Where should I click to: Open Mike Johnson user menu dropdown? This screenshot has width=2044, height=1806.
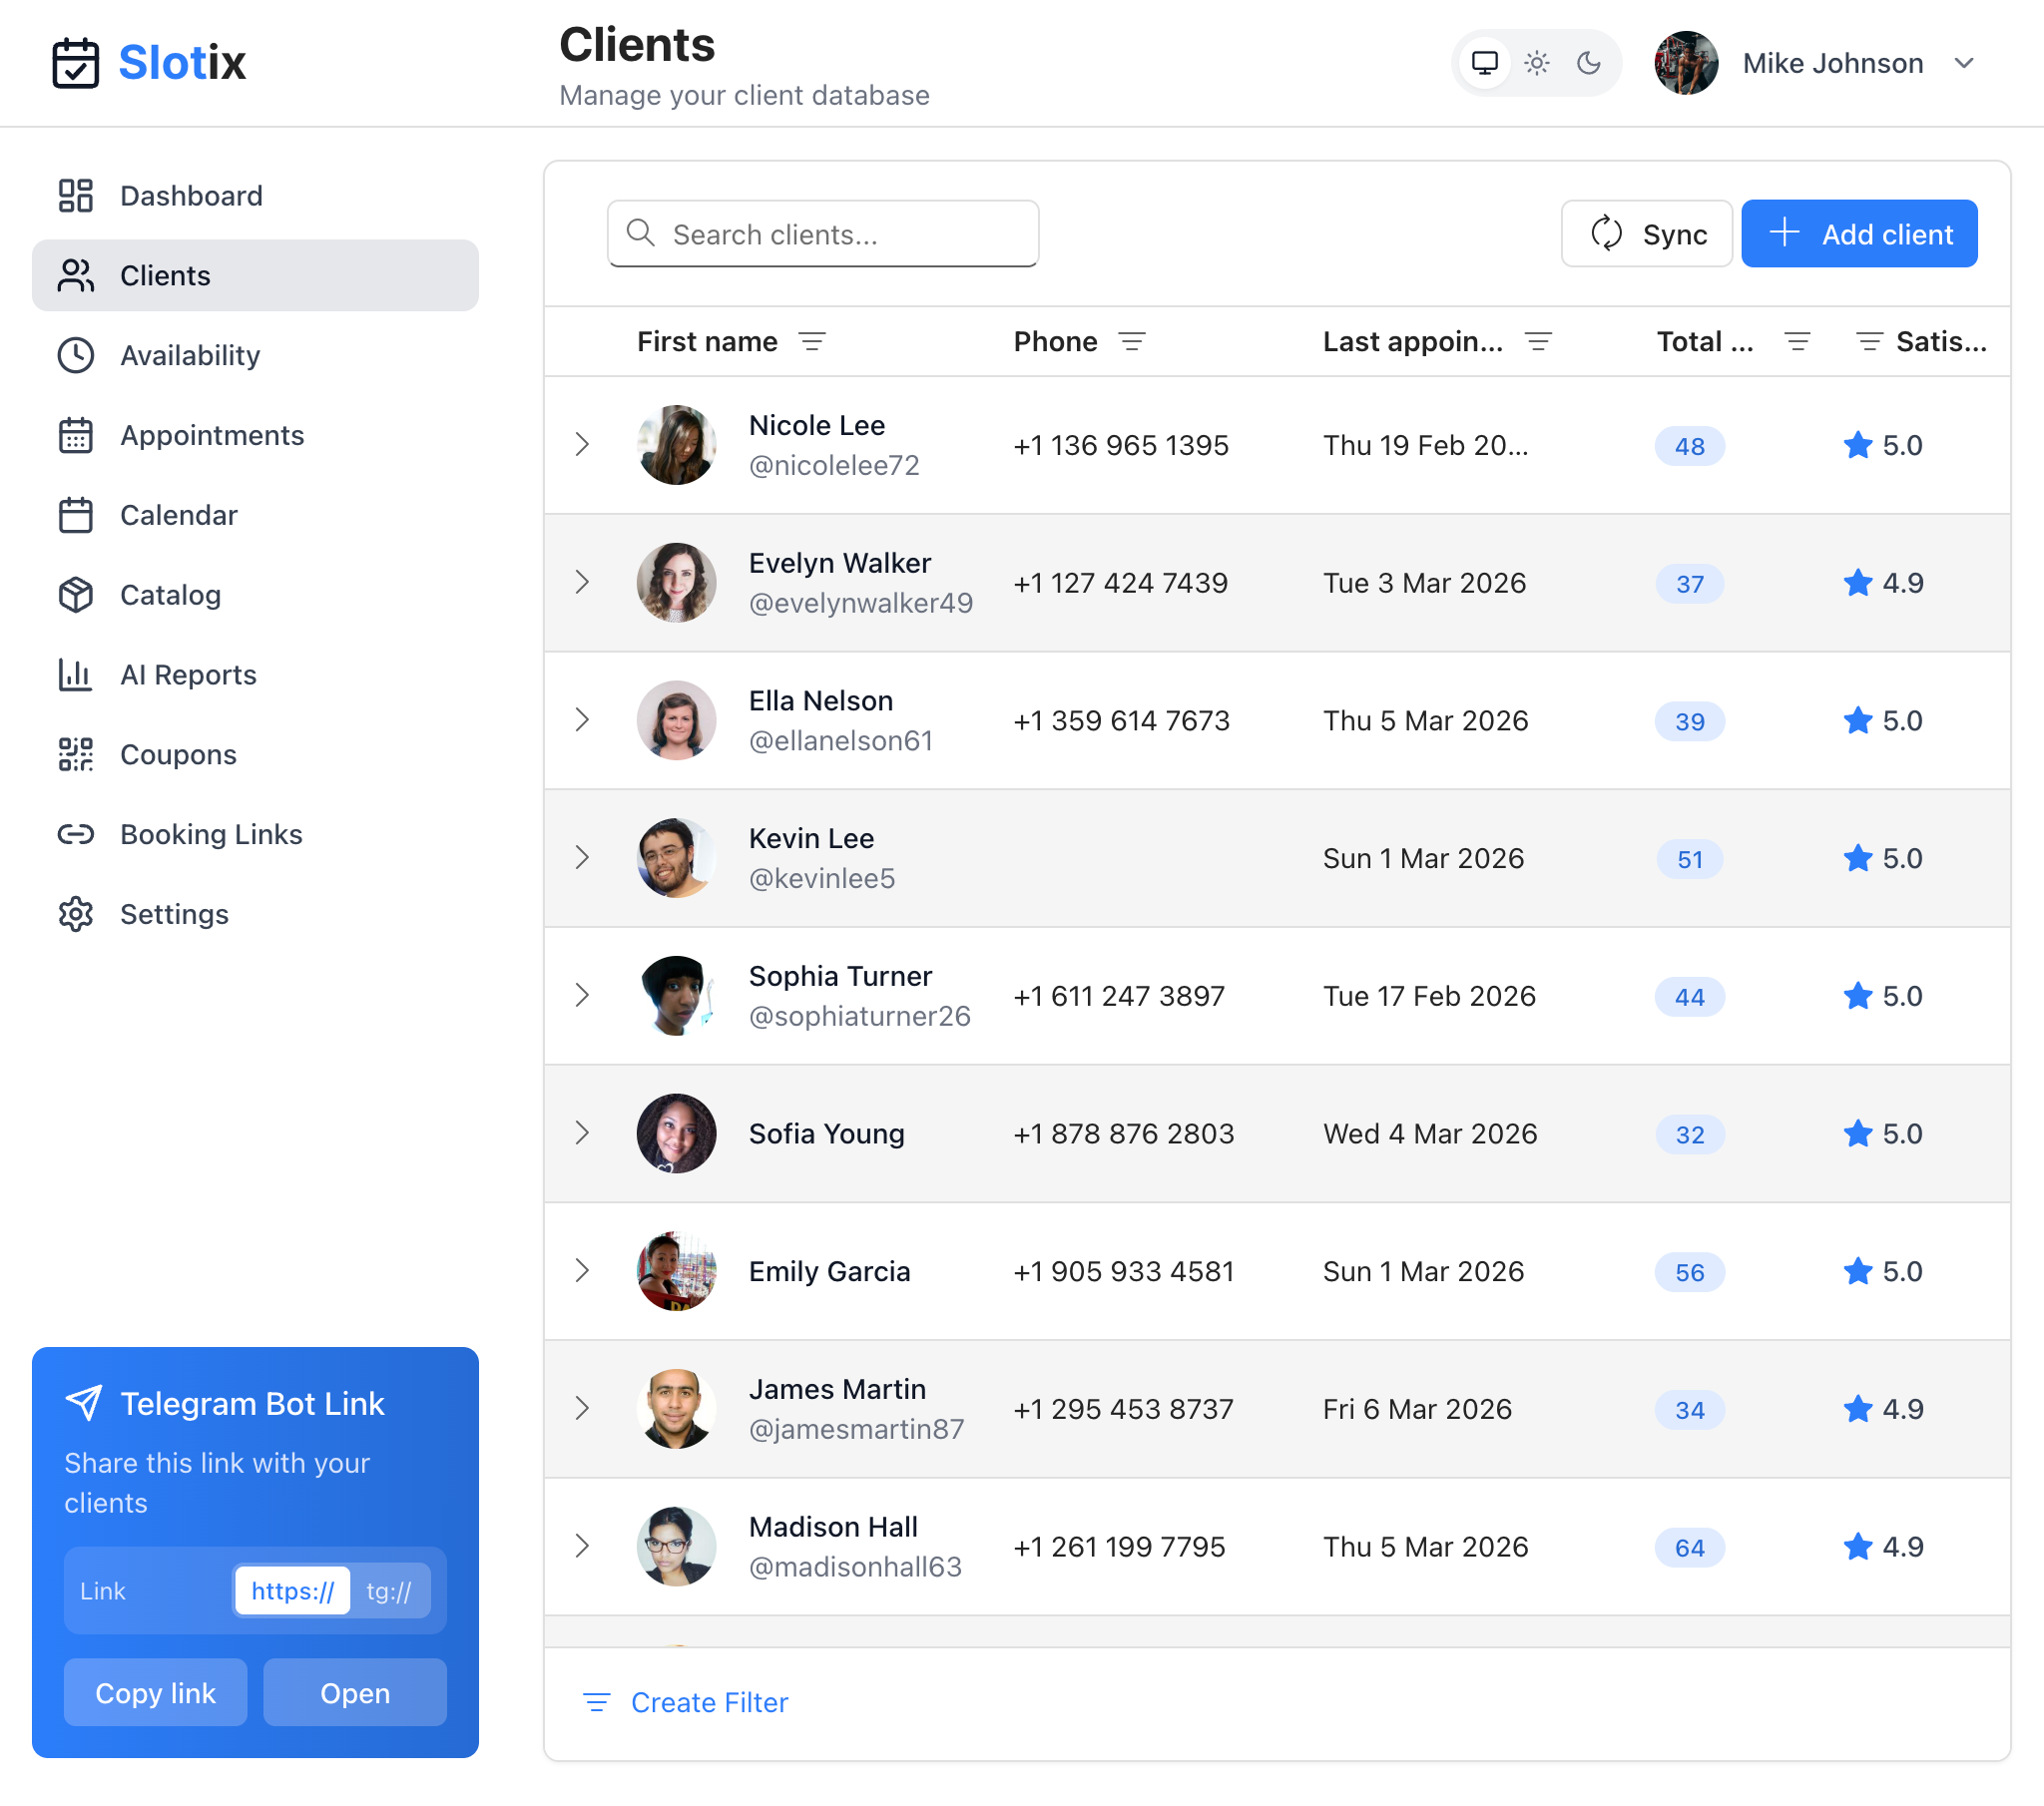click(x=1963, y=63)
